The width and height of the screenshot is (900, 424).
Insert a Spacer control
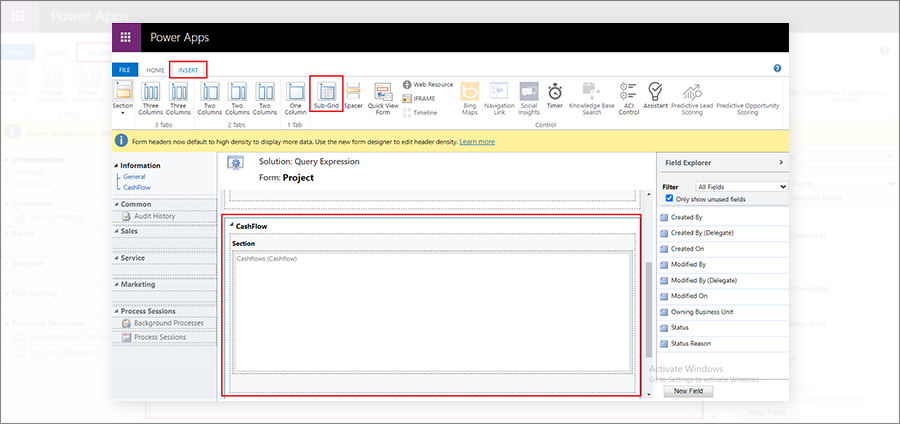point(354,95)
